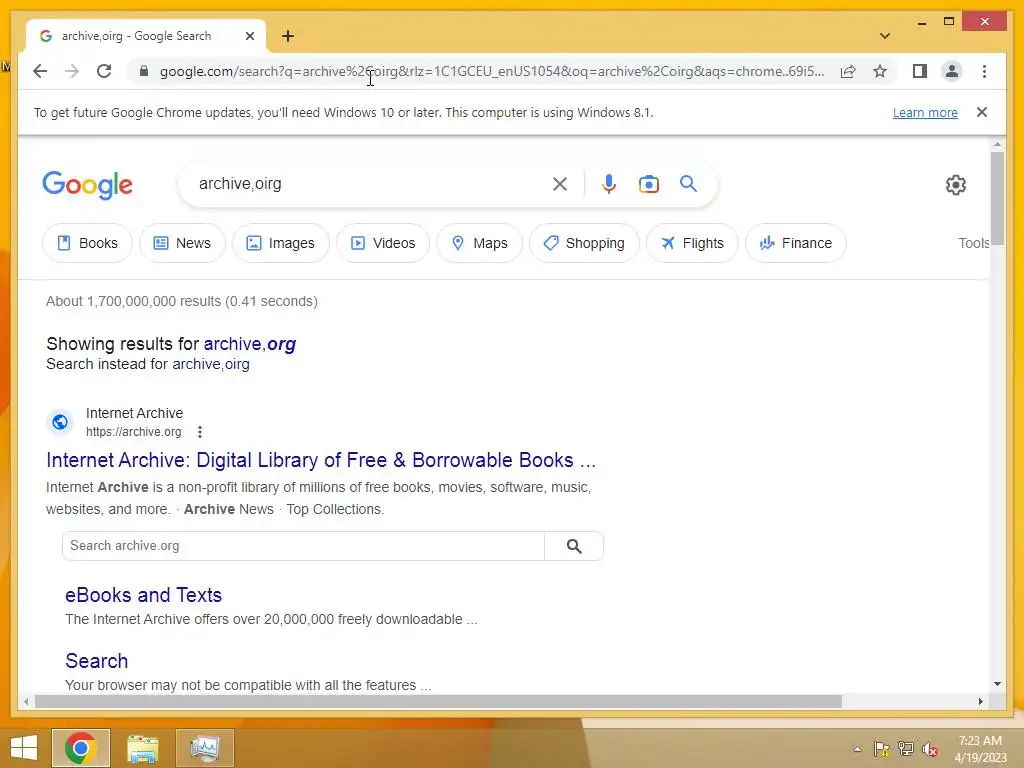Open the Chrome side panel icon
The image size is (1024, 768).
[920, 71]
